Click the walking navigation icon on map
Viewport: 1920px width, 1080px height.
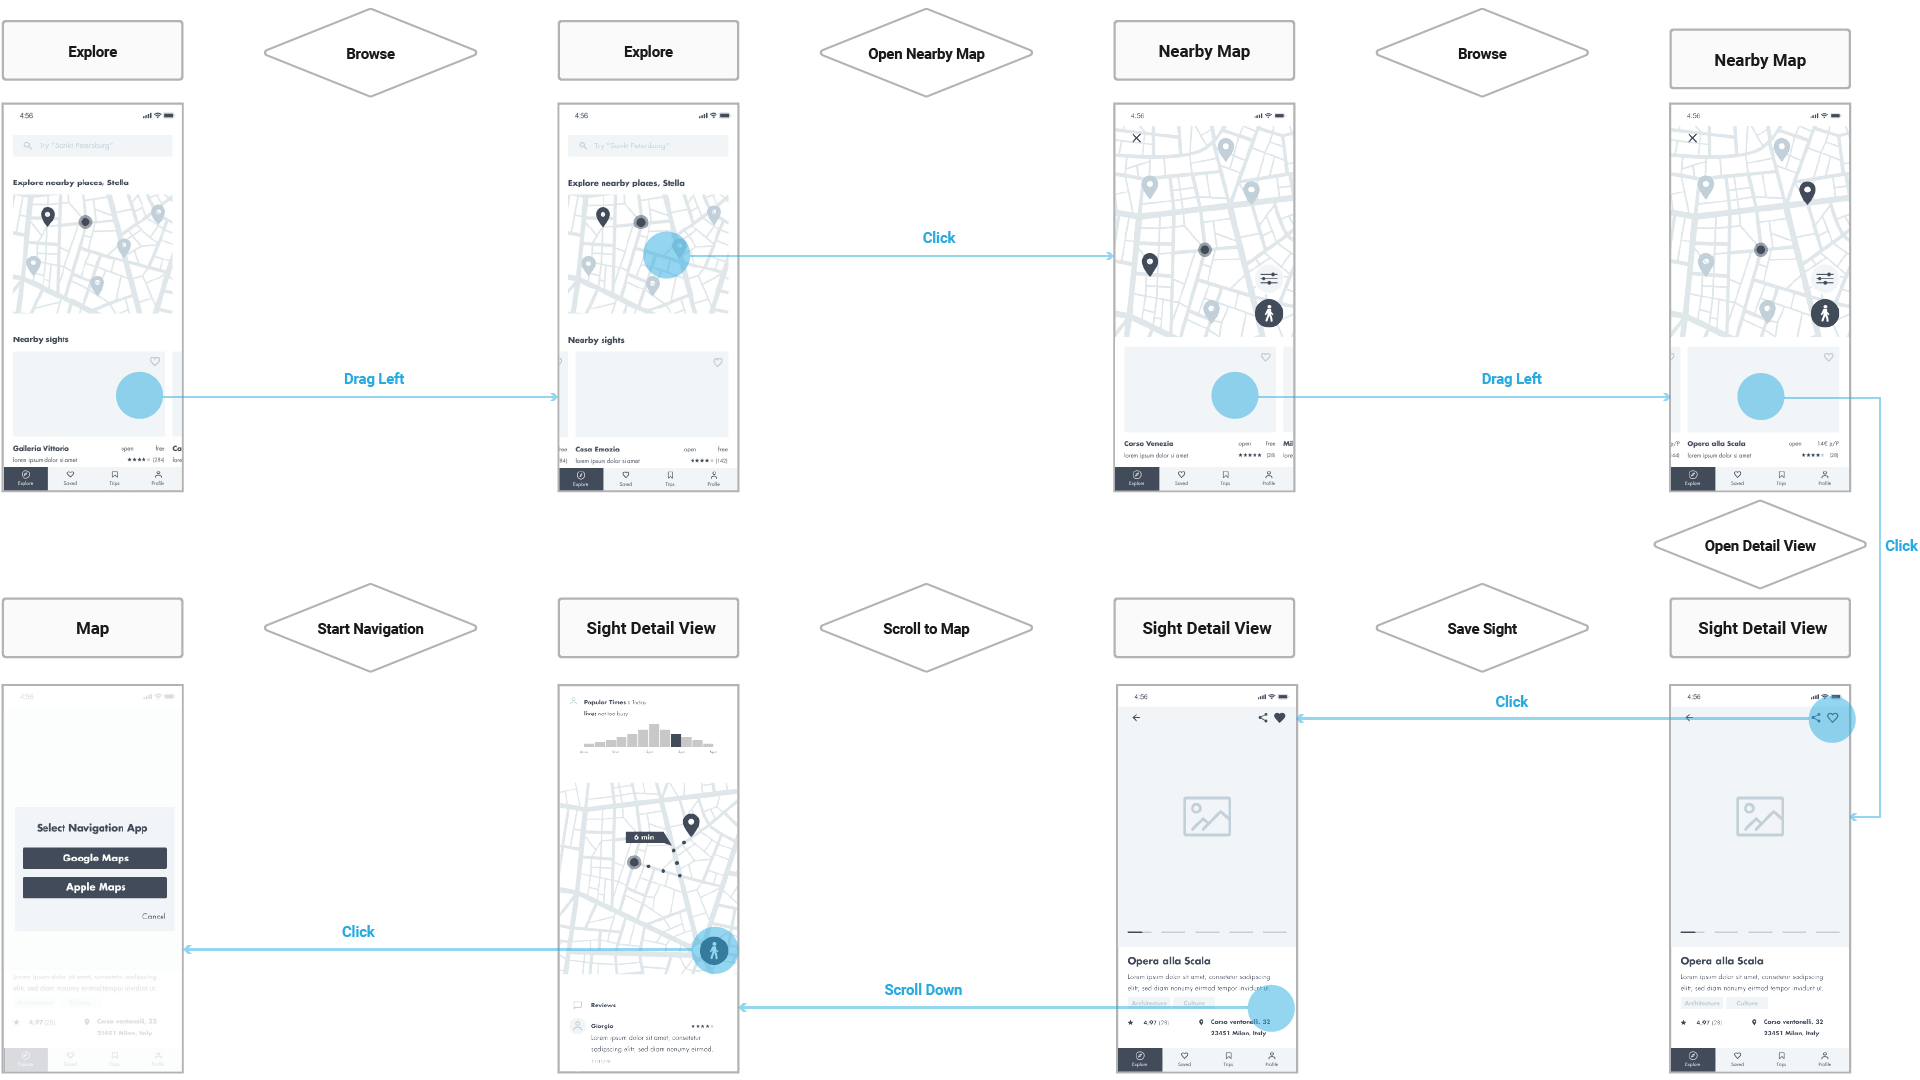(711, 949)
